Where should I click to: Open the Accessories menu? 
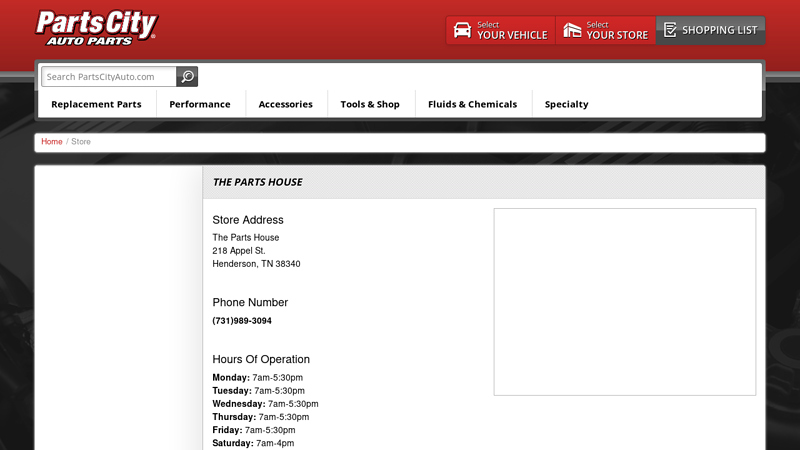coord(285,104)
